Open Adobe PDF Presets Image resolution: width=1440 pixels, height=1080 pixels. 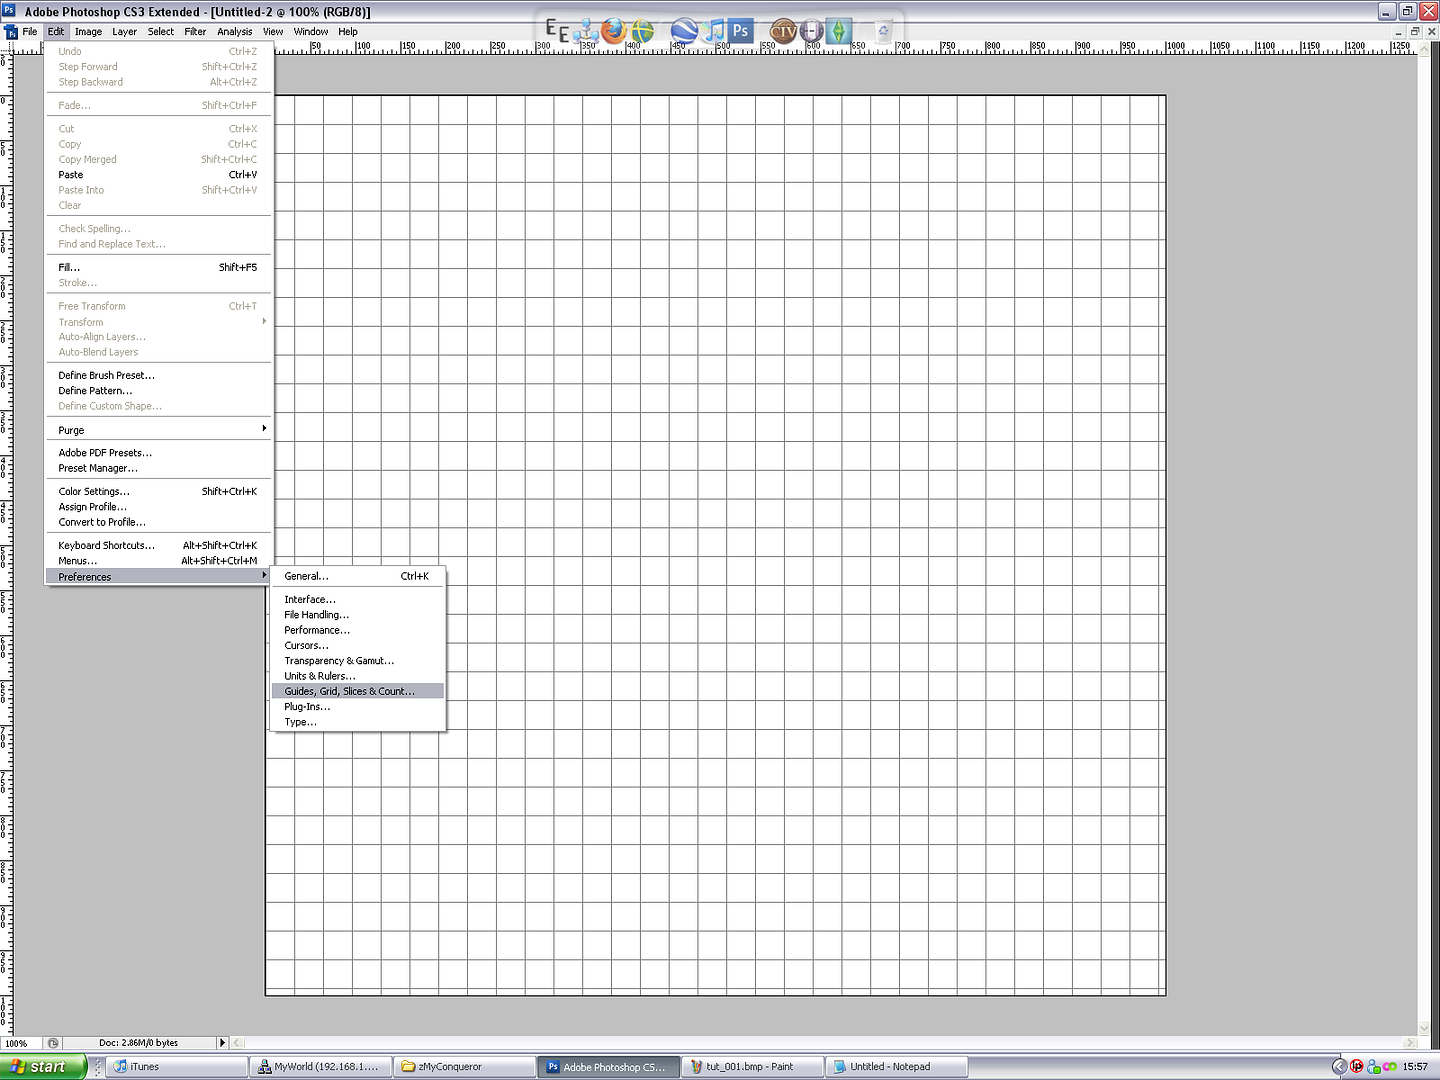[158, 453]
